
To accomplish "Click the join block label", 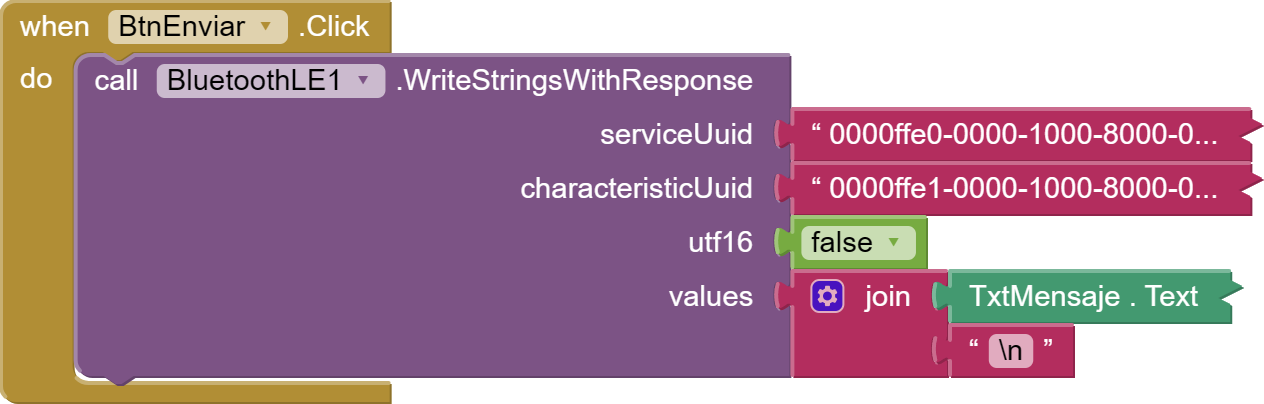I will [887, 296].
